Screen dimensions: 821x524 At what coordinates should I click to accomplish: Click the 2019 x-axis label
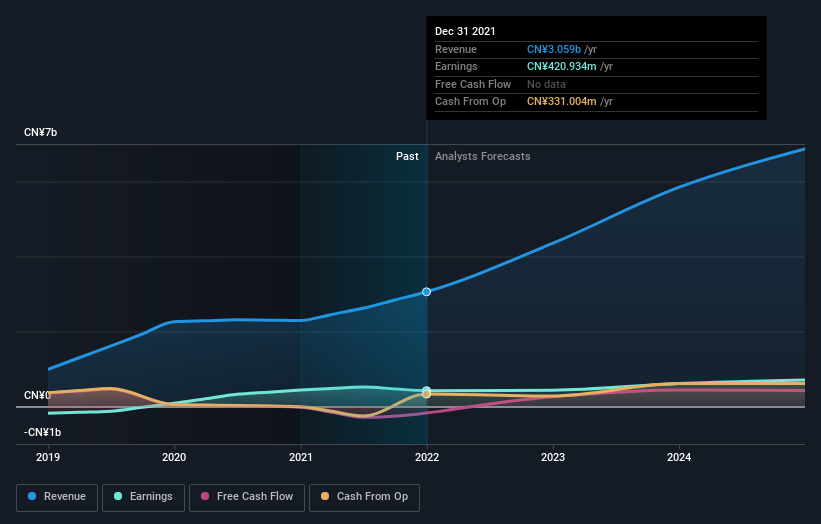48,458
